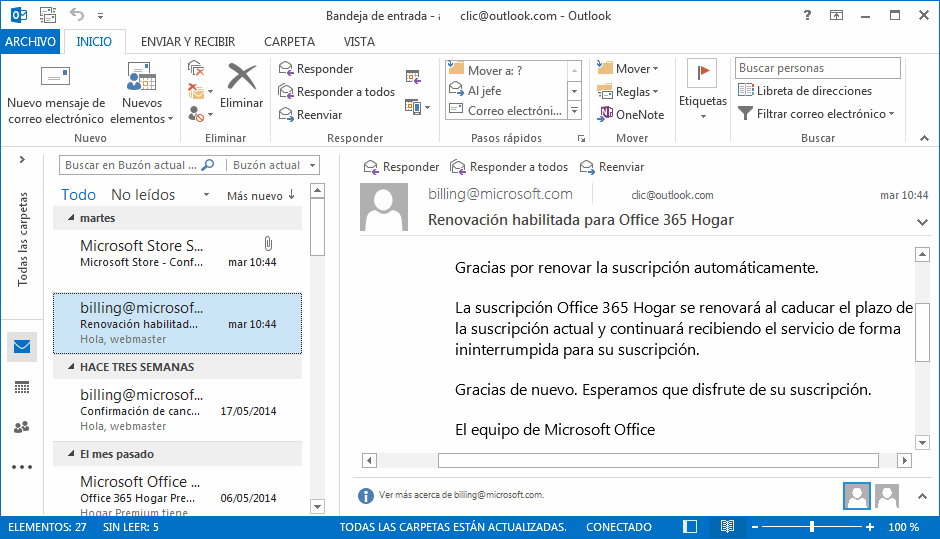The image size is (940, 539).
Task: Open Customize Quick Access Toolbar arrow
Action: pyautogui.click(x=100, y=16)
